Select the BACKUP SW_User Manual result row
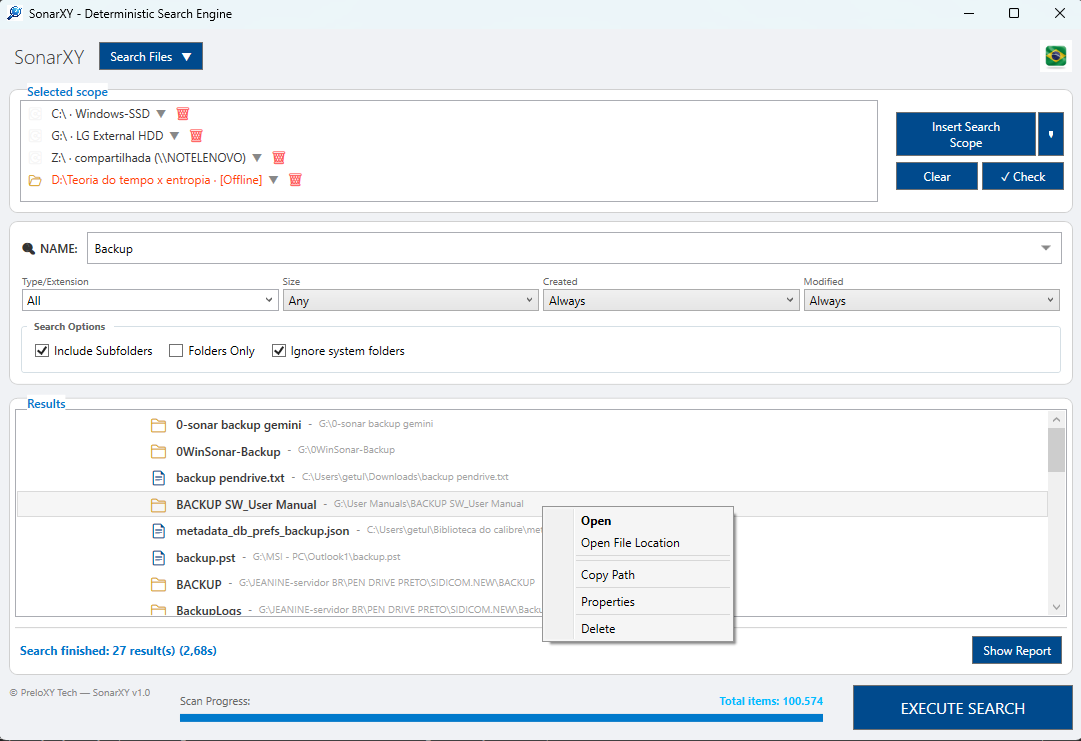The width and height of the screenshot is (1081, 741). coord(532,505)
